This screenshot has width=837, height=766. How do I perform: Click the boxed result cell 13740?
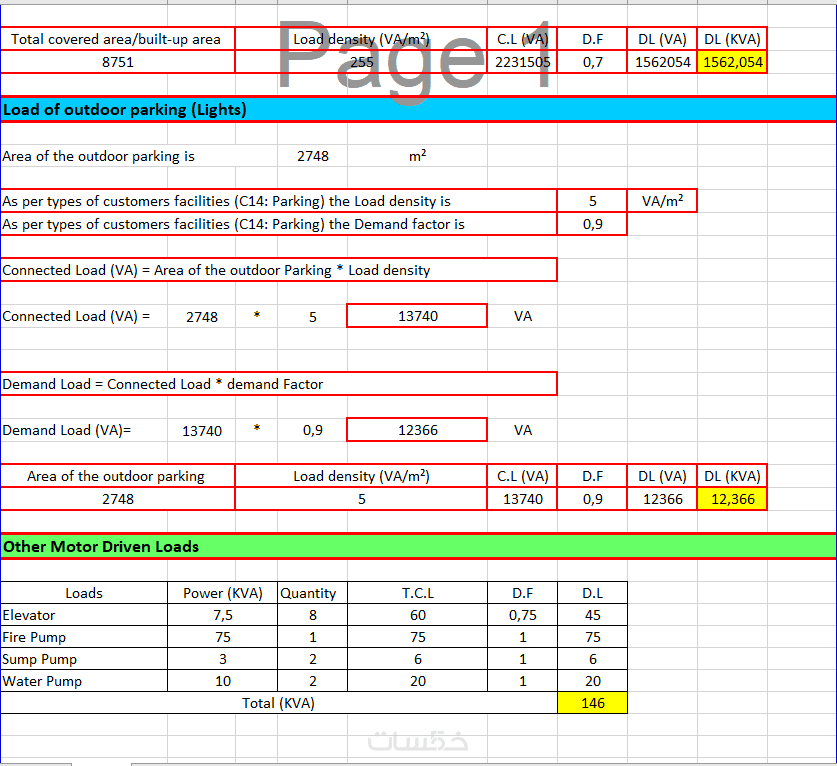pyautogui.click(x=417, y=316)
